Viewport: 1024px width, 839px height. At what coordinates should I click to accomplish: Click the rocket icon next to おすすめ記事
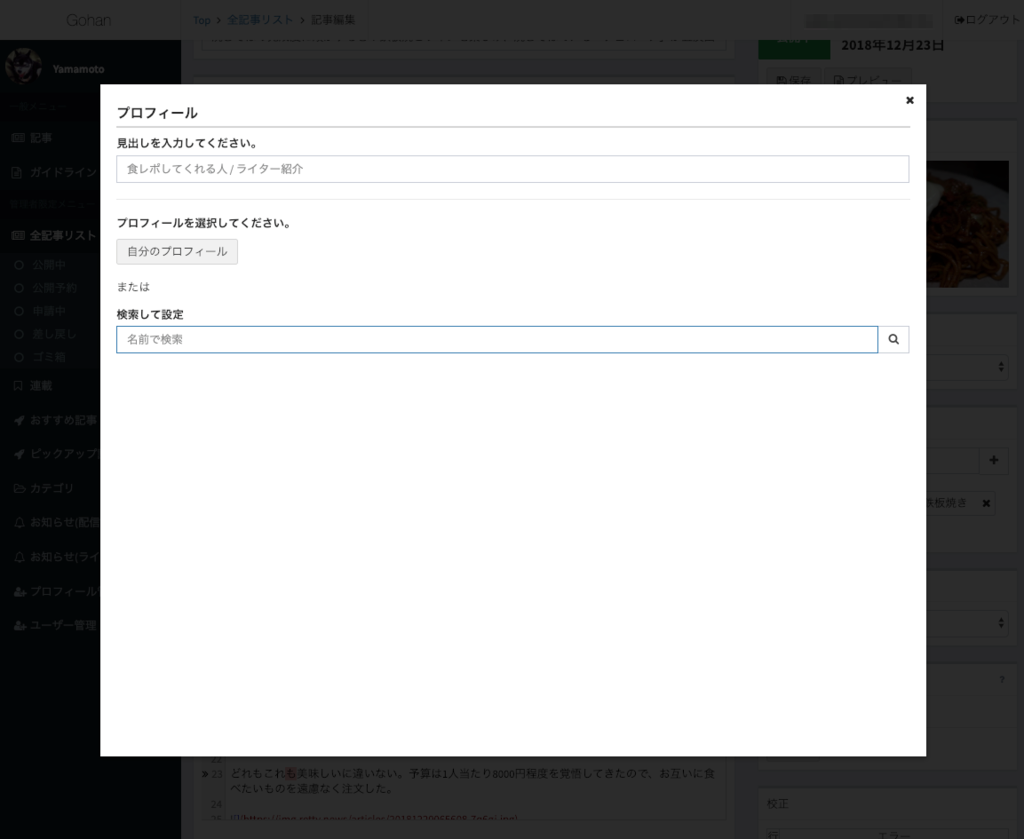19,420
